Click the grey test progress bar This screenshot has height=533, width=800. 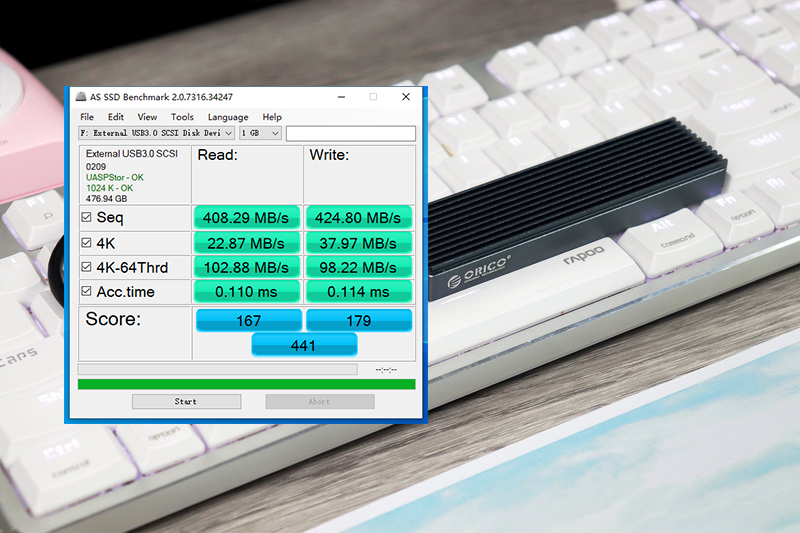point(217,369)
